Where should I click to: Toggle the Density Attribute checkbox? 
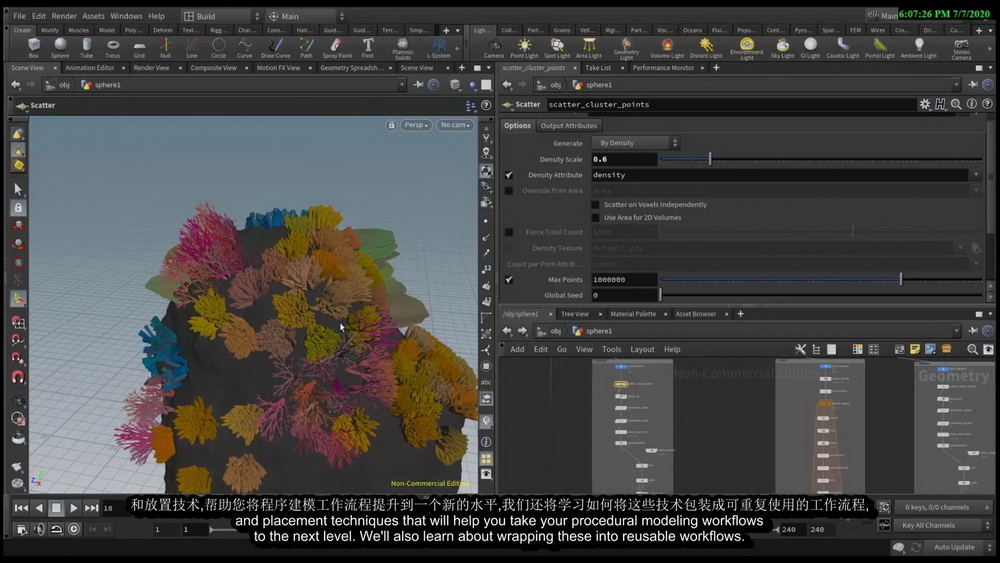click(x=509, y=175)
